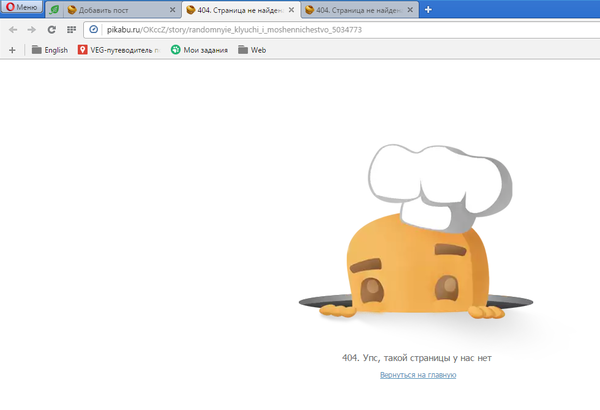
Task: Open the English bookmarks folder
Action: tap(49, 49)
